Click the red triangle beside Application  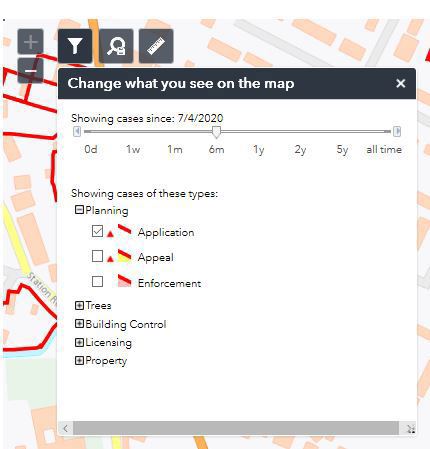[110, 234]
